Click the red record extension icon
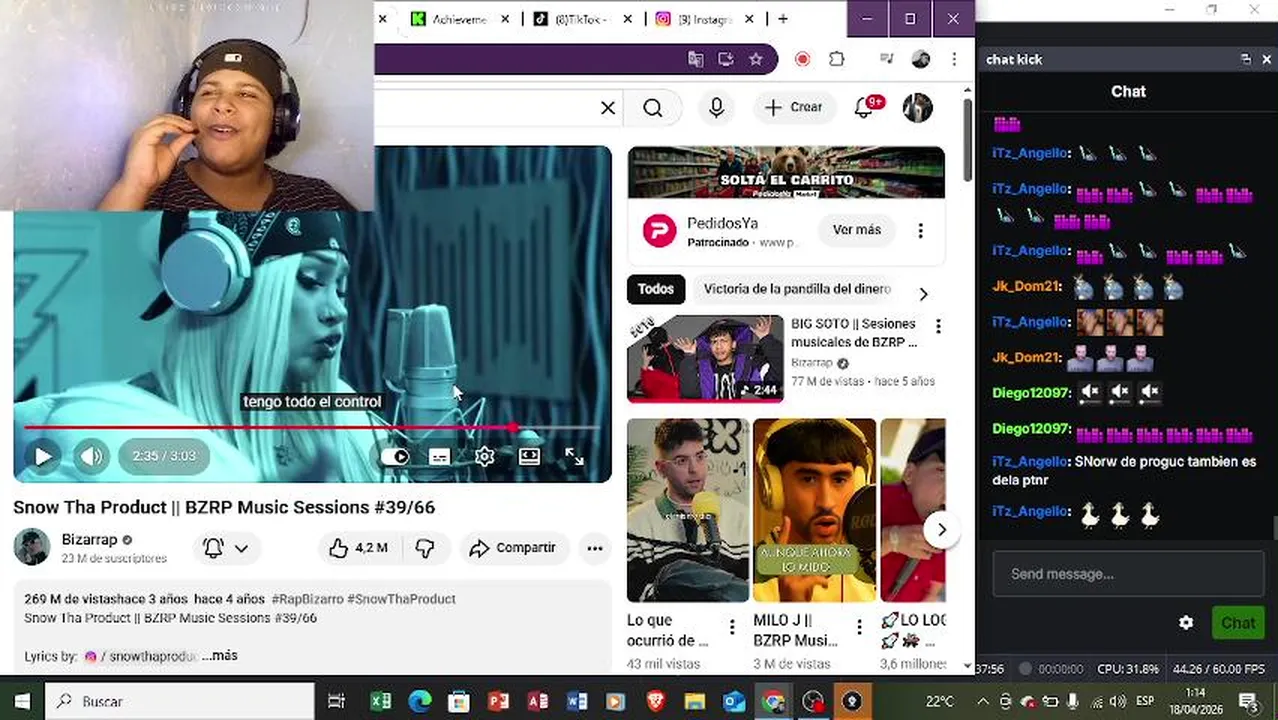The width and height of the screenshot is (1278, 720). [x=802, y=60]
